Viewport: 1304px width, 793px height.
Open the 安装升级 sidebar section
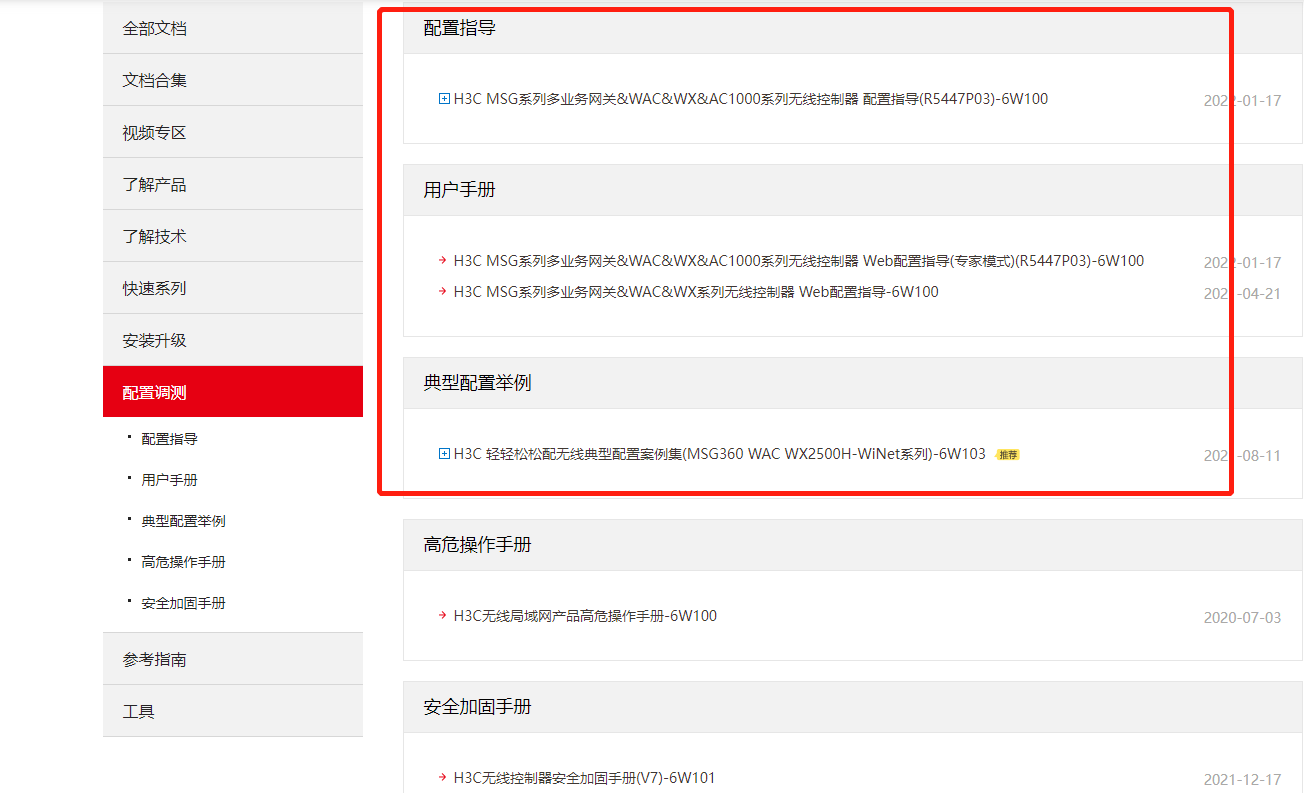233,340
